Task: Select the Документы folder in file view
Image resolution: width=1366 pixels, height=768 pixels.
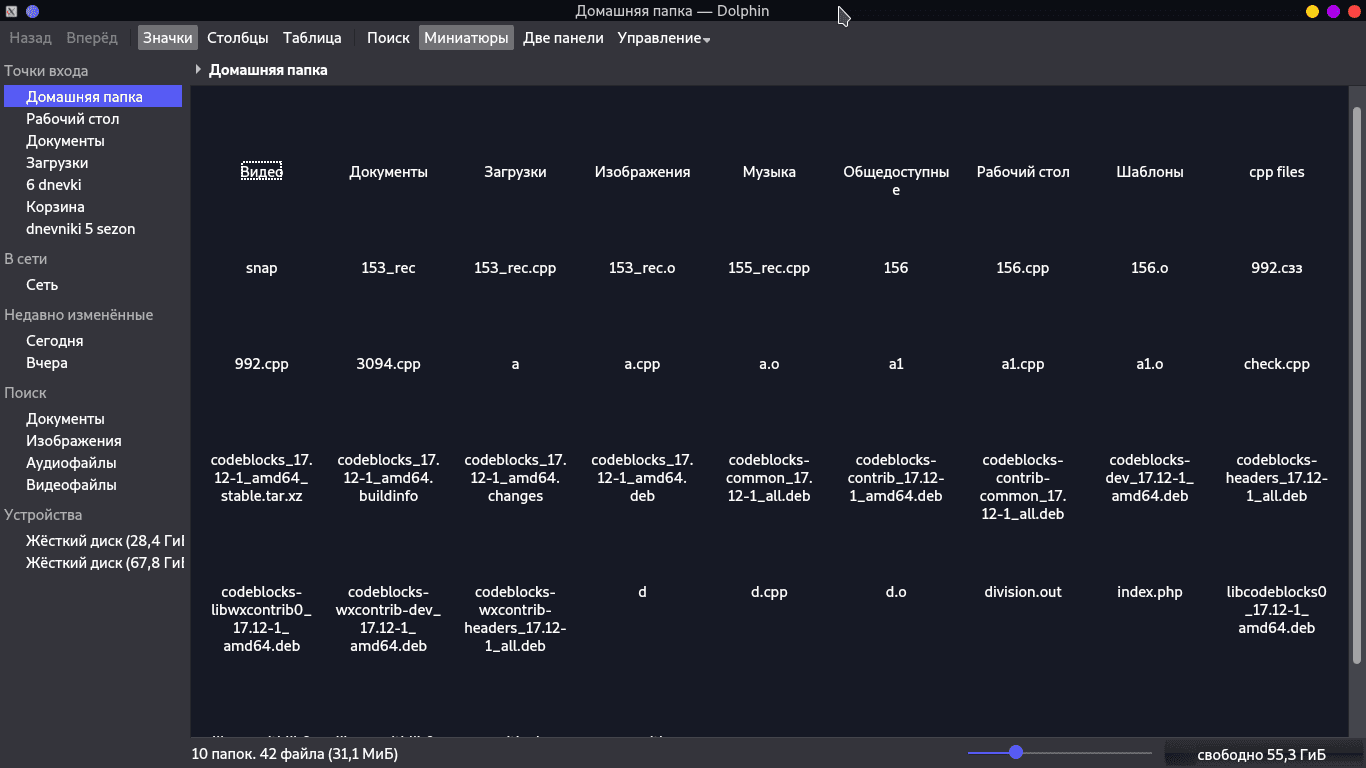Action: 388,172
